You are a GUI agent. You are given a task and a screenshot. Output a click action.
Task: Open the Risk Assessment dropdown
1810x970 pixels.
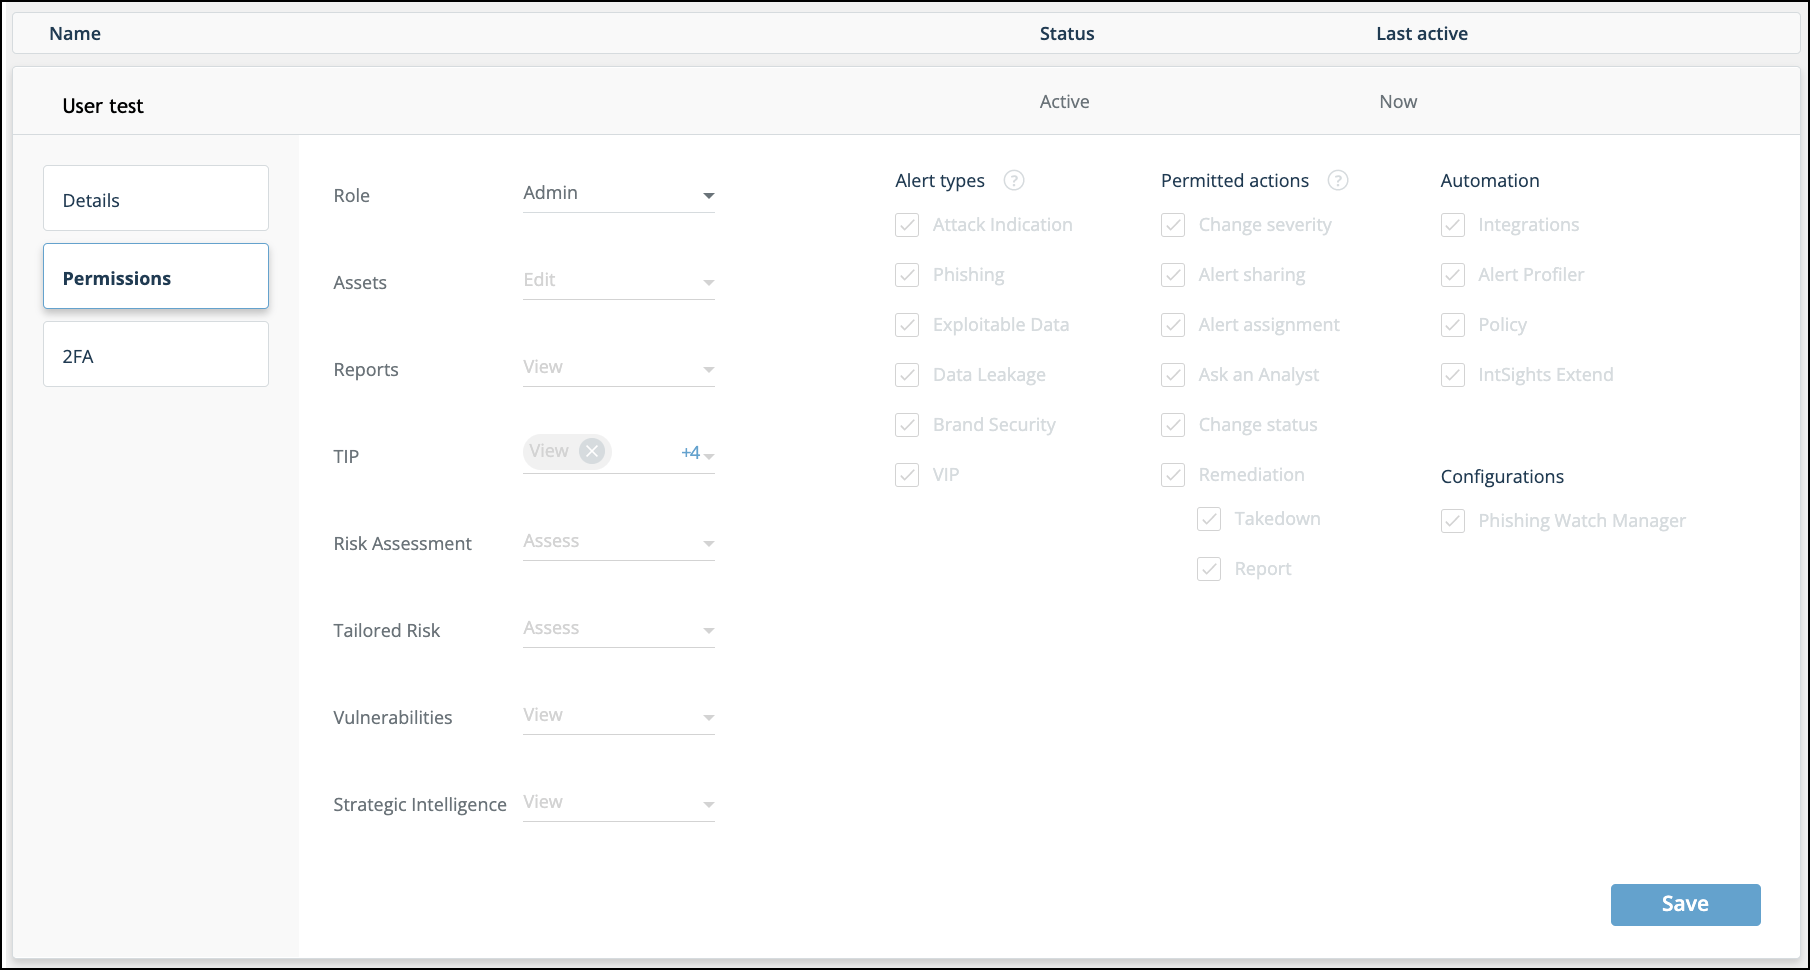(x=619, y=542)
